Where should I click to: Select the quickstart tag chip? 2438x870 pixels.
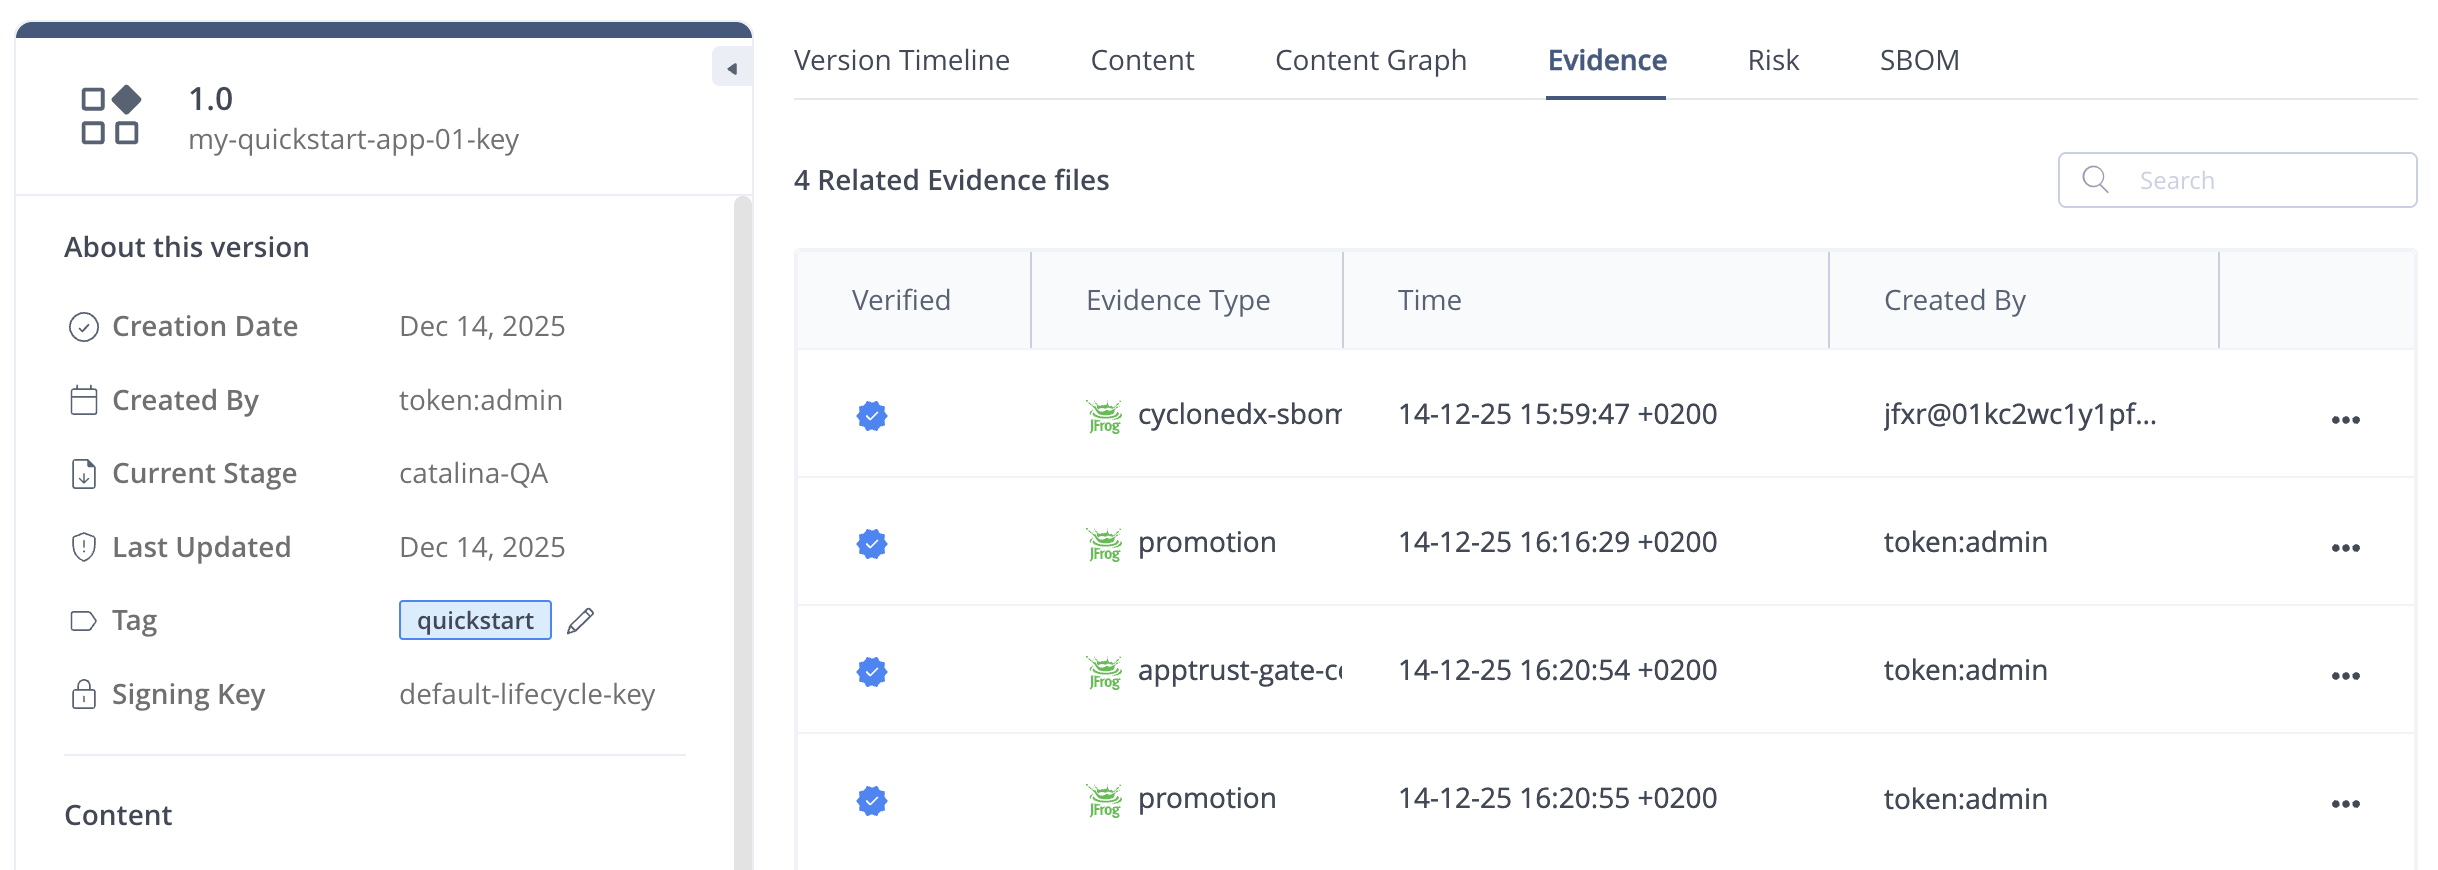[475, 620]
